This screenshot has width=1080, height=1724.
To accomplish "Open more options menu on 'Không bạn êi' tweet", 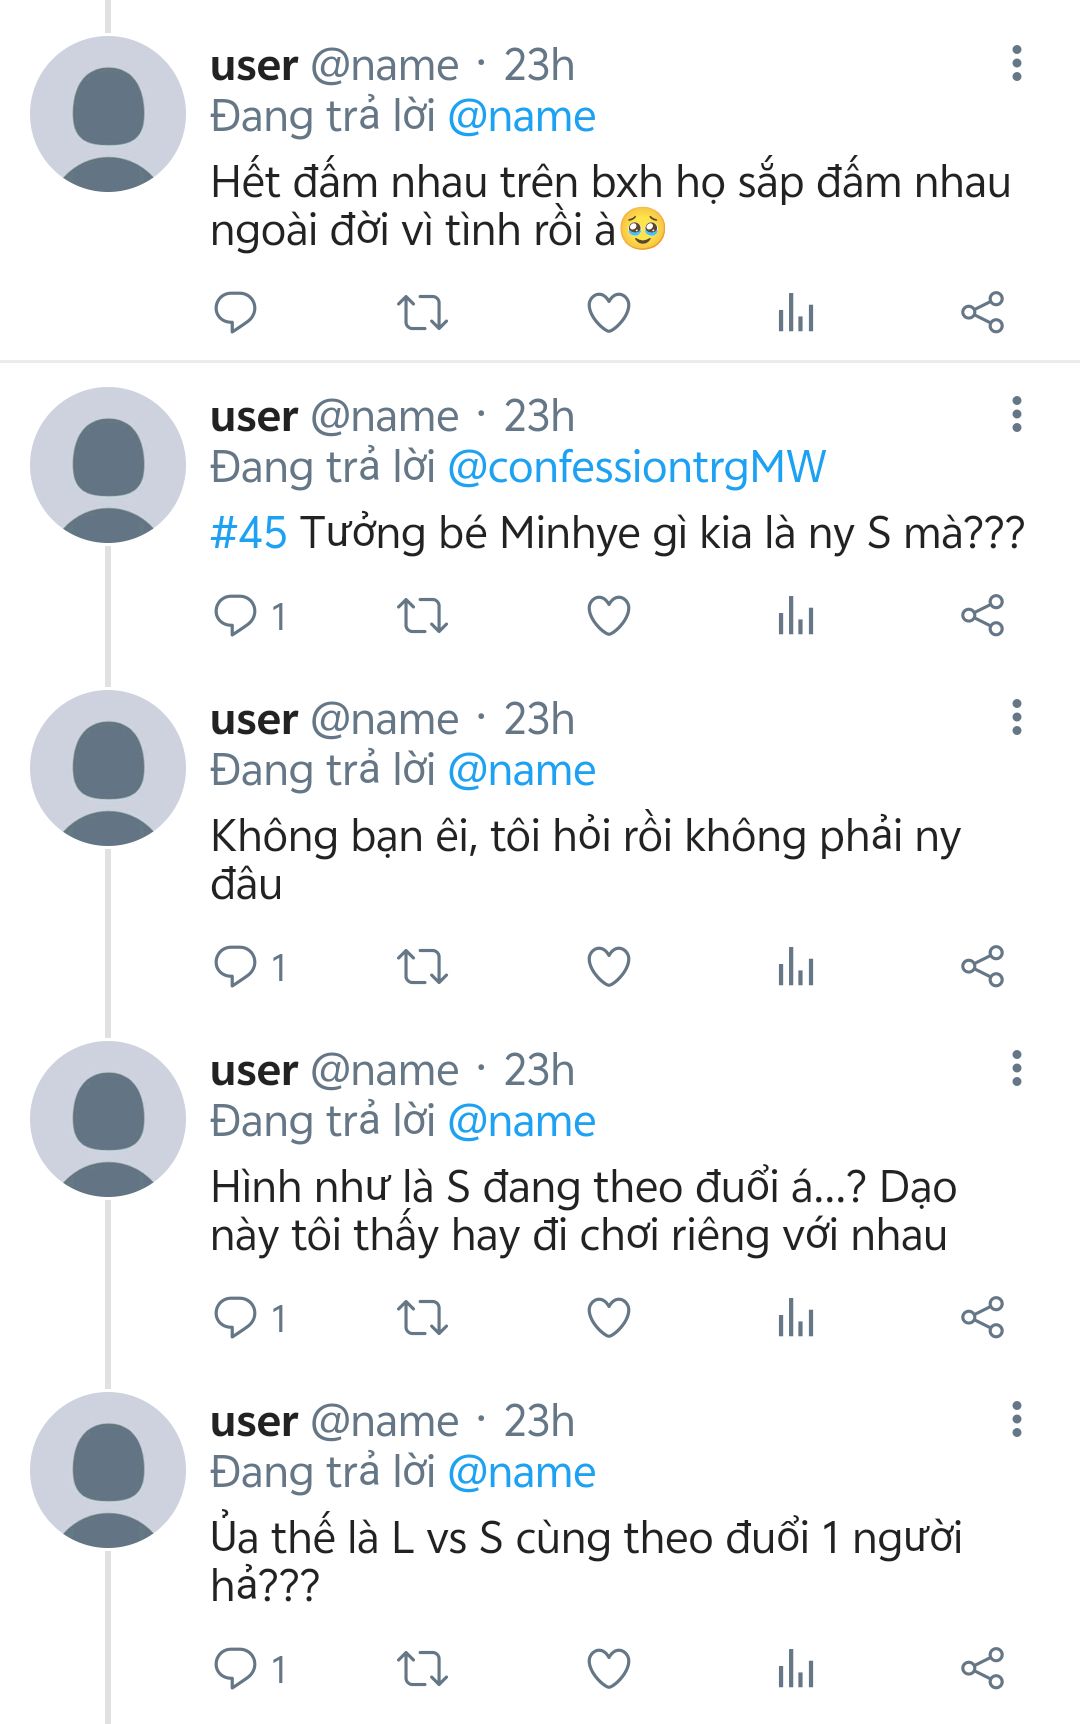I will 1016,718.
